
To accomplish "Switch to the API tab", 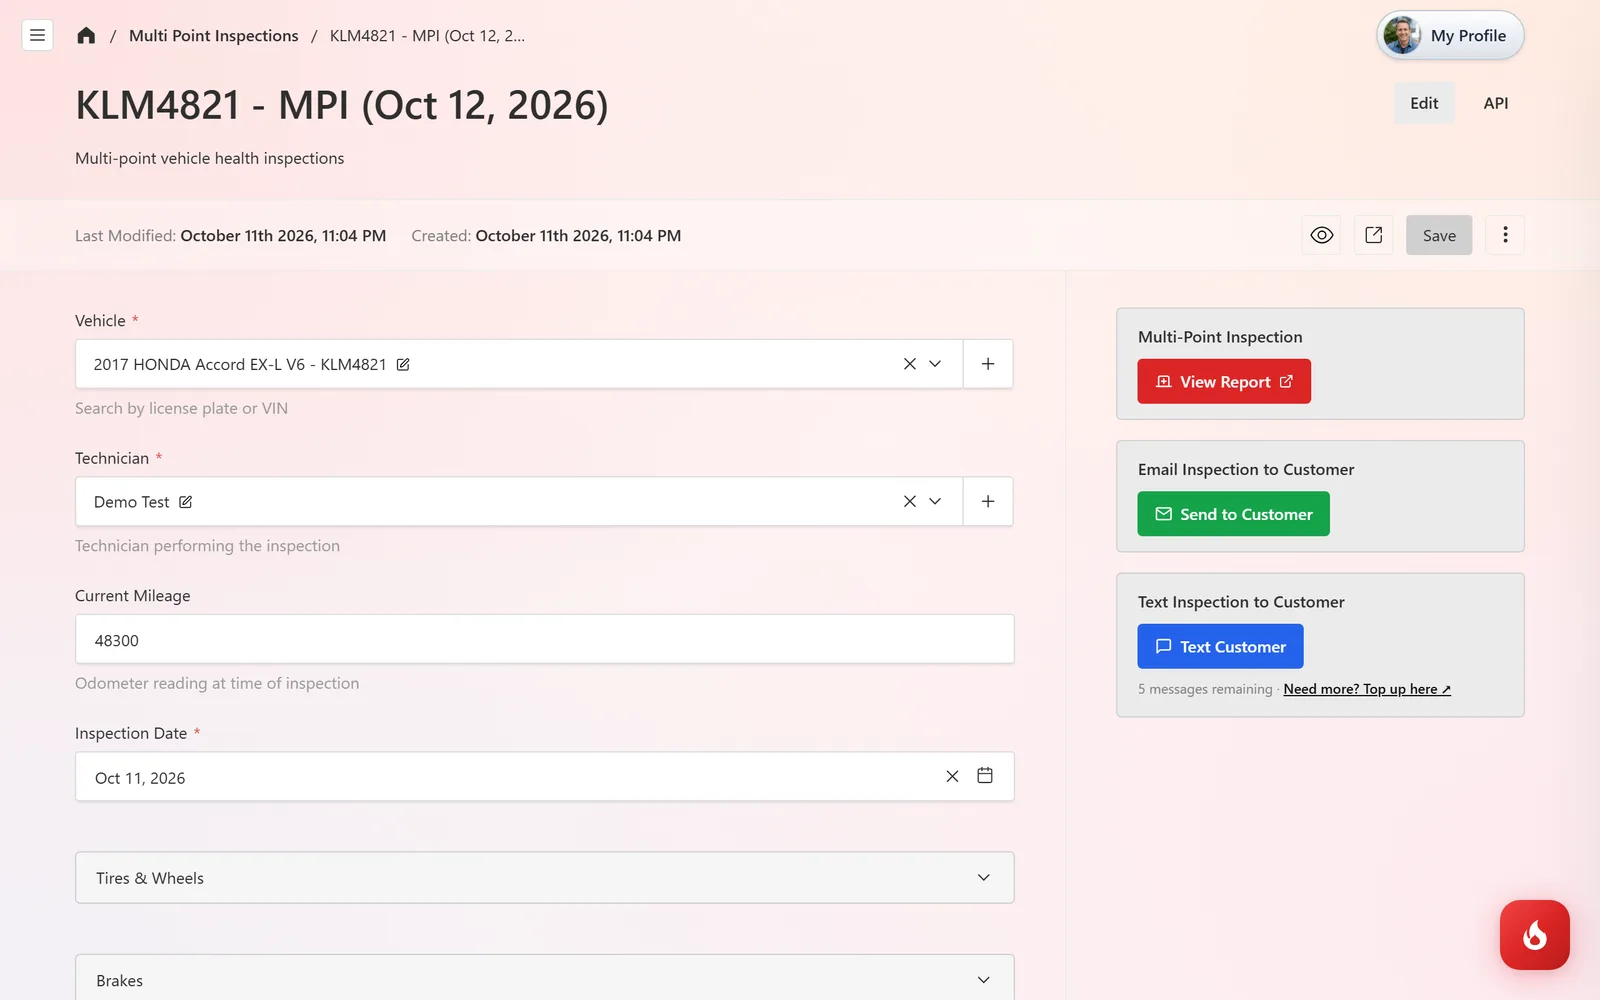I will [1496, 103].
